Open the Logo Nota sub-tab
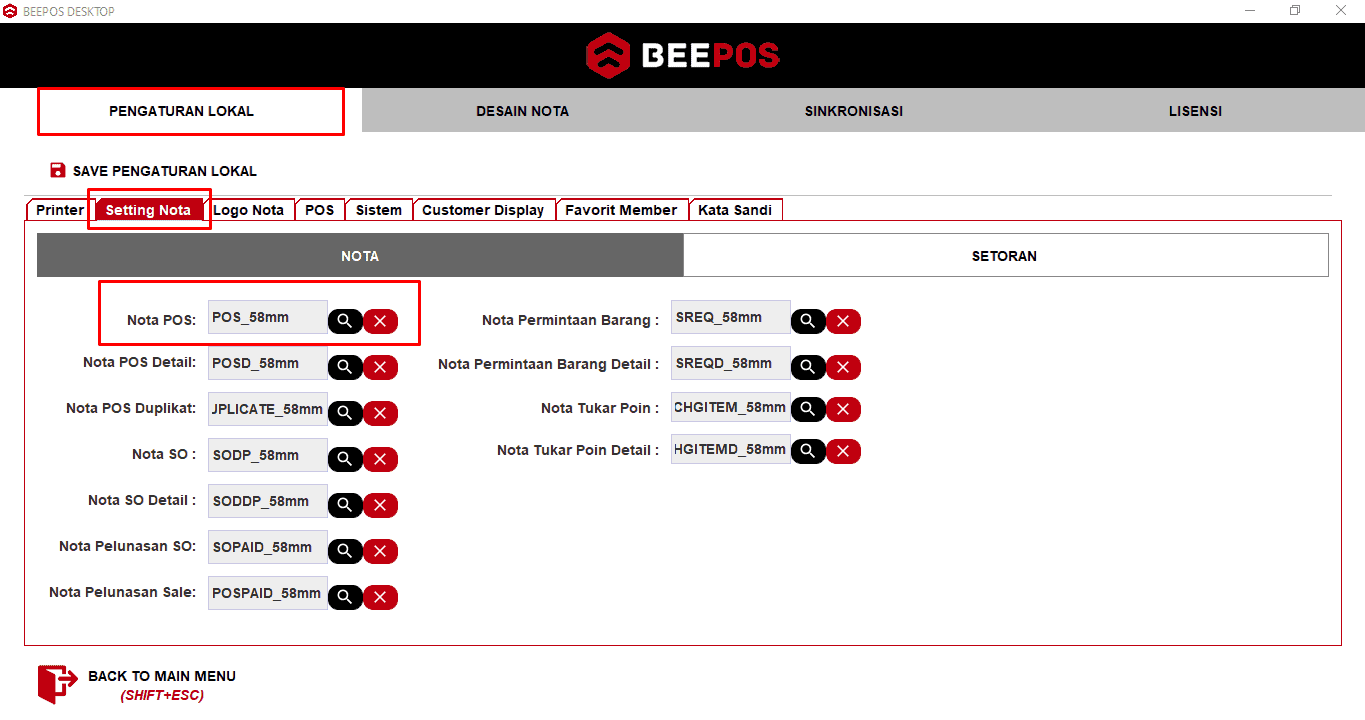Image resolution: width=1365 pixels, height=720 pixels. pyautogui.click(x=249, y=210)
